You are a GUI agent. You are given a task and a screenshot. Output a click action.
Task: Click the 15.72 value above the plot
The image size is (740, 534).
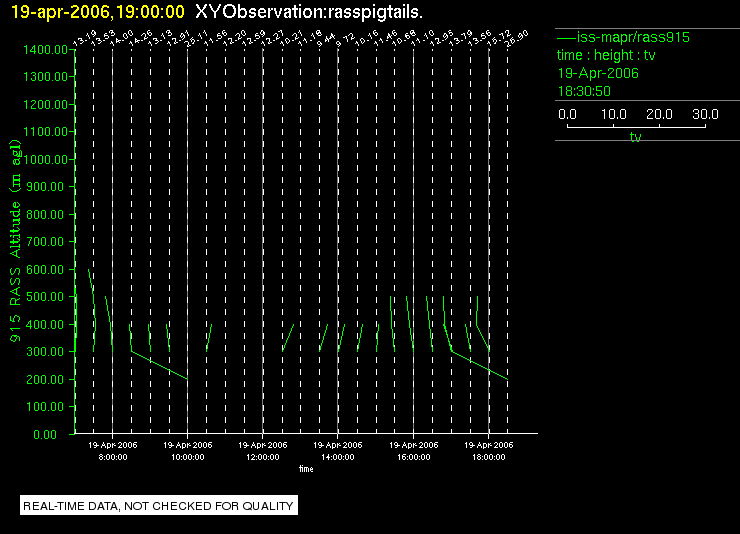click(x=498, y=39)
